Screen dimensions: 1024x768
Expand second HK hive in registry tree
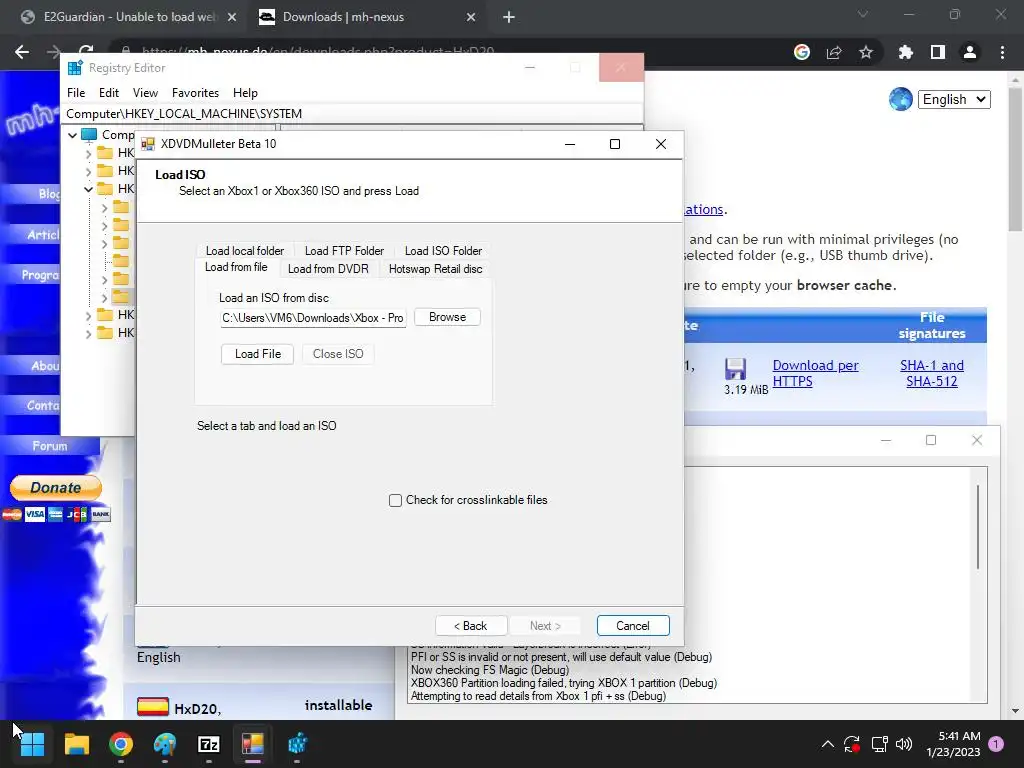88,171
